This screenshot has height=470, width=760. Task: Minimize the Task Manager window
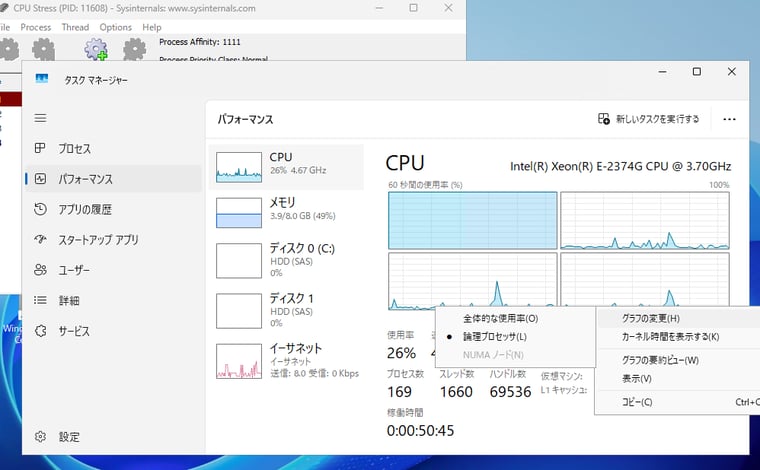tap(663, 72)
